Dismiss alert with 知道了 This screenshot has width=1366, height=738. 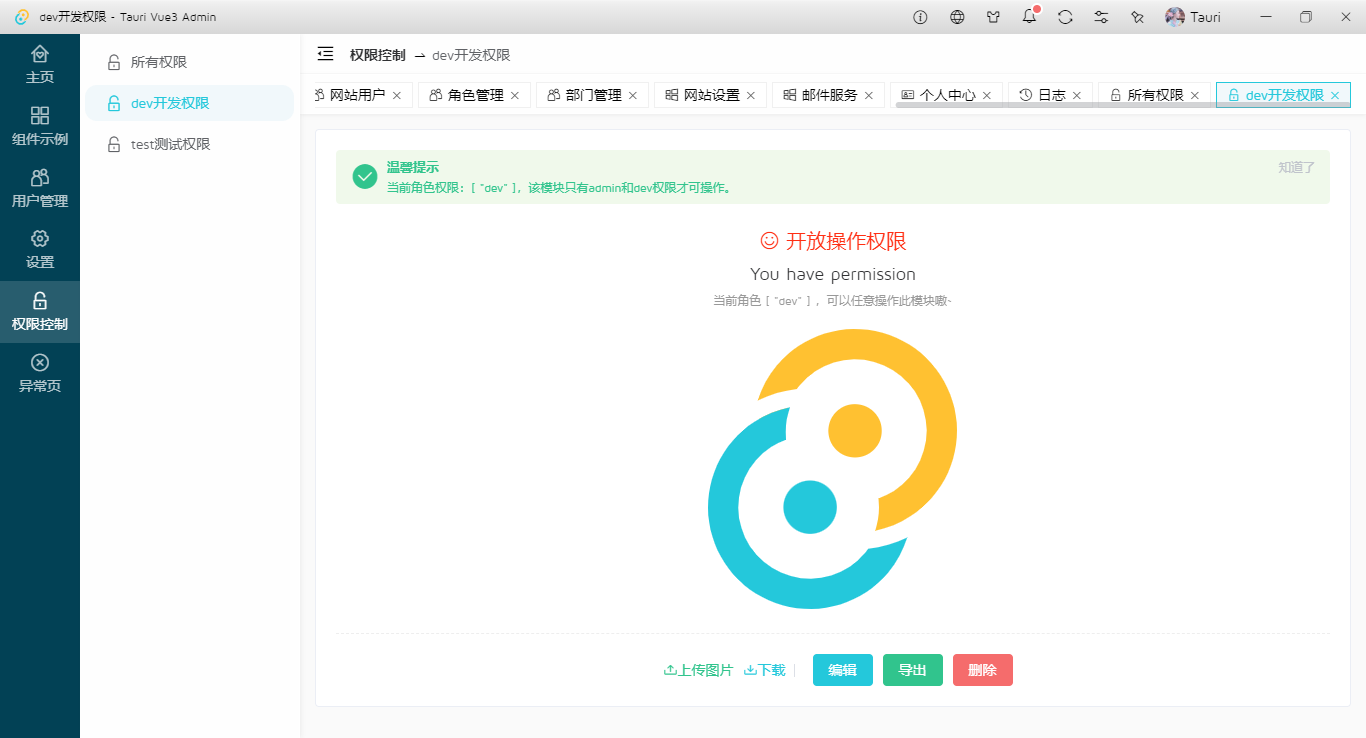click(x=1296, y=167)
